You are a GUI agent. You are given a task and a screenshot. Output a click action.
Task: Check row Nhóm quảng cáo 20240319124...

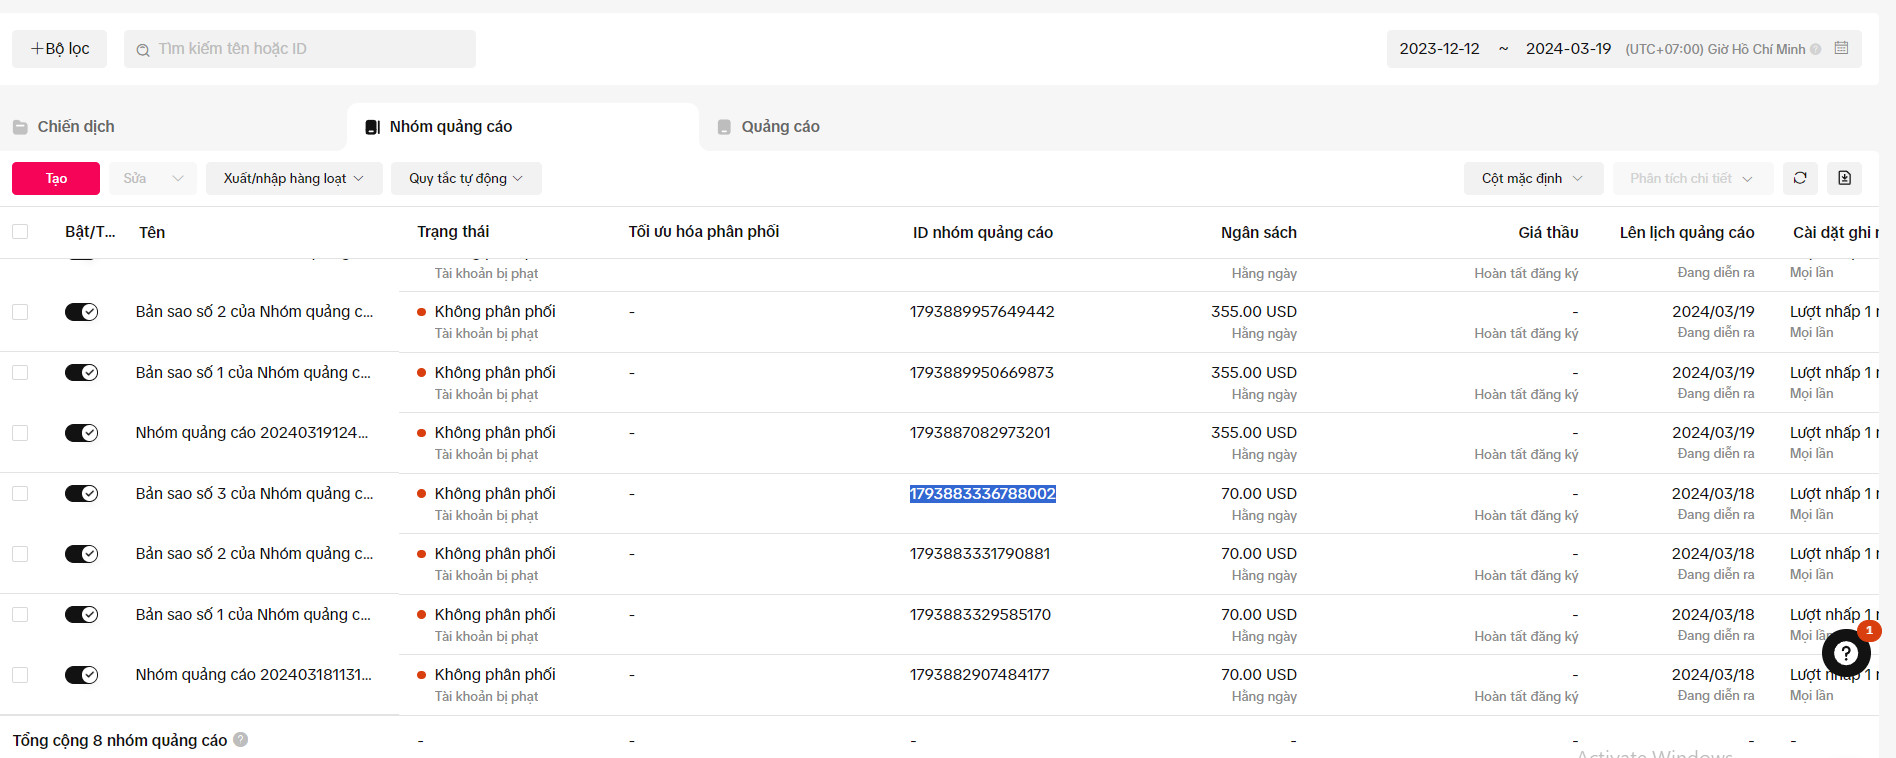pos(20,433)
